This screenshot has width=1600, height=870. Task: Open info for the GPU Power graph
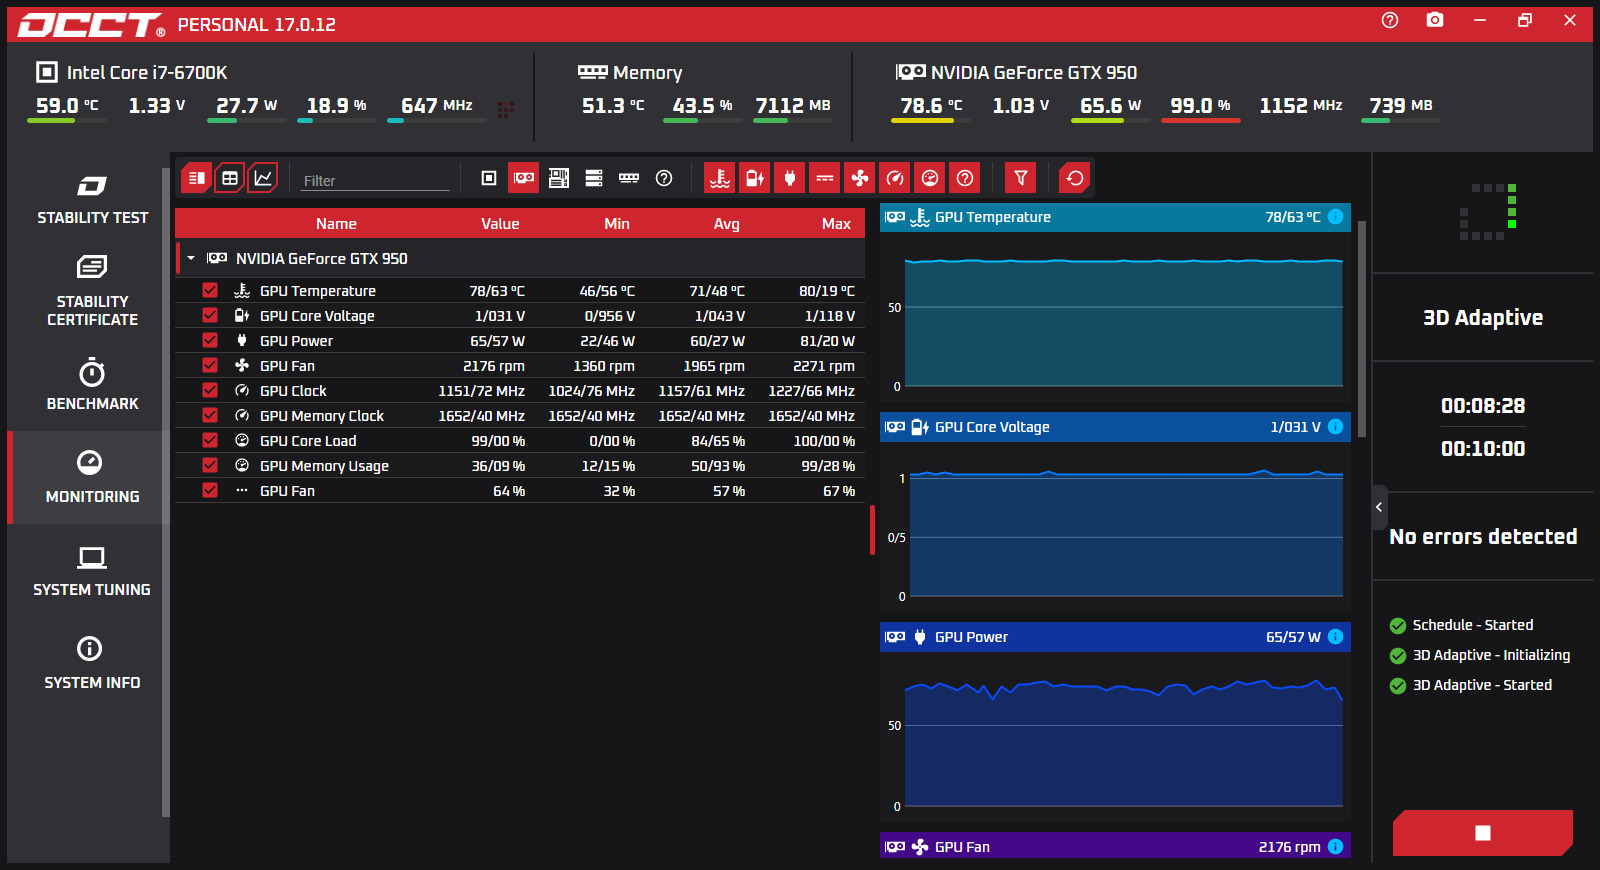click(1336, 637)
